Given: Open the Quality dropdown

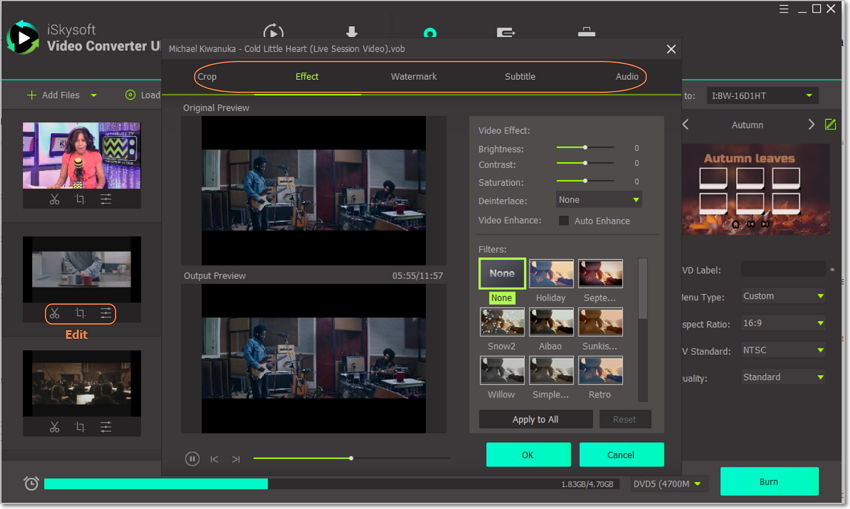Looking at the screenshot, I should (783, 378).
